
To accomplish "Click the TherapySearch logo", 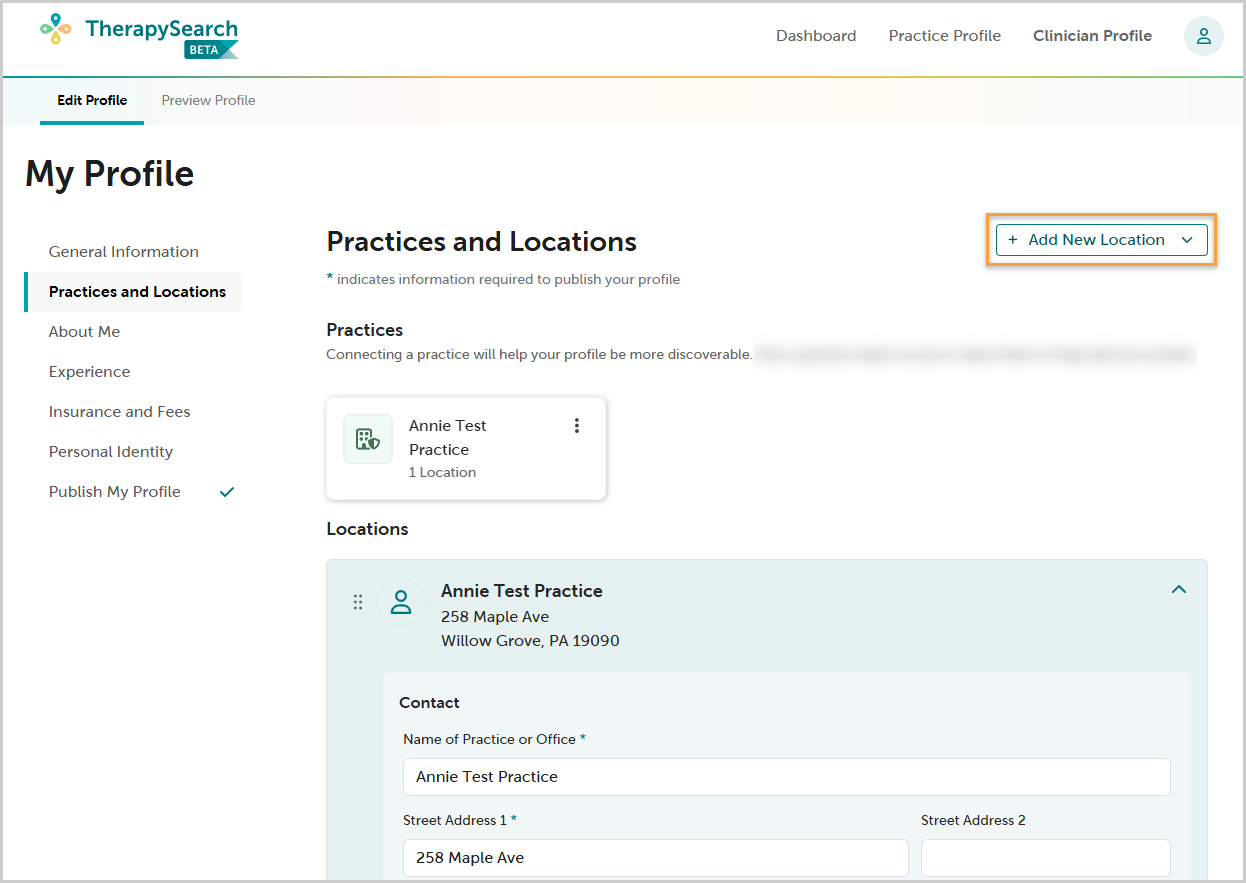I will [139, 36].
